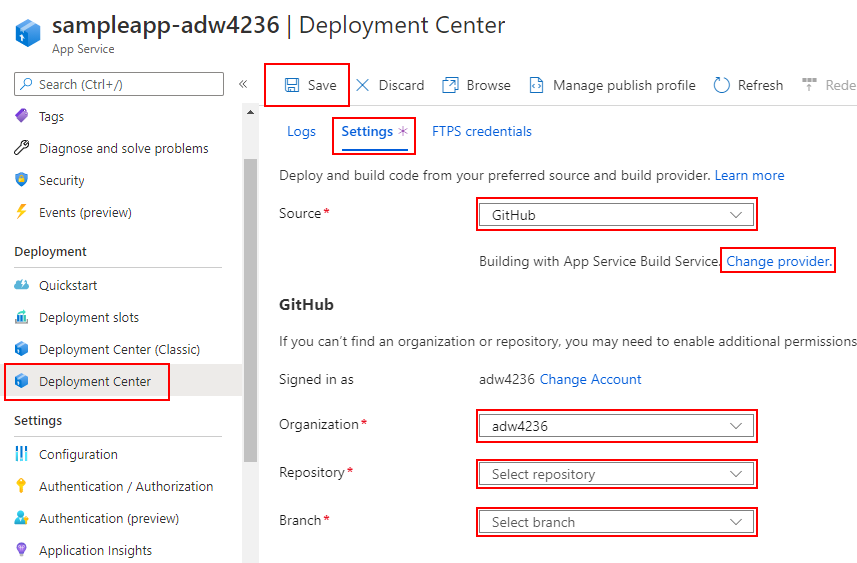Focus the Search (Ctrl+/) input field
Viewport: 857px width, 563px height.
[x=119, y=84]
